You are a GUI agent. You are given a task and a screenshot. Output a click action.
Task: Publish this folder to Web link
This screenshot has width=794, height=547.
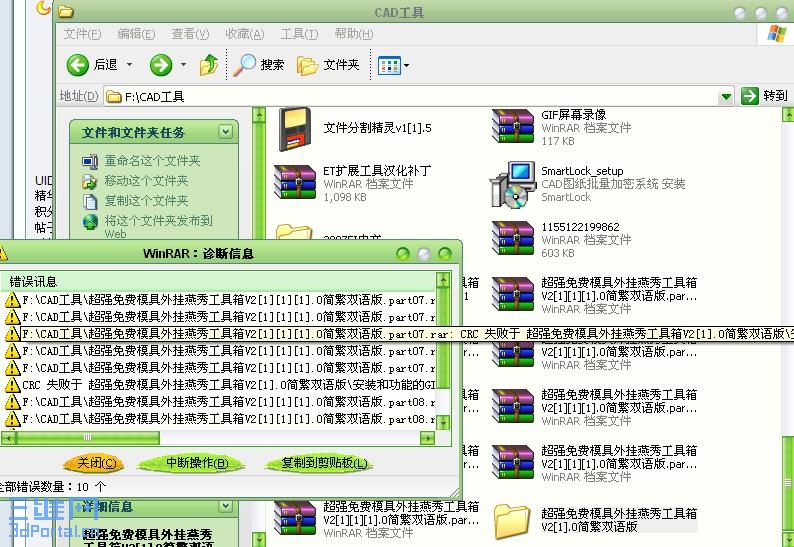(158, 226)
